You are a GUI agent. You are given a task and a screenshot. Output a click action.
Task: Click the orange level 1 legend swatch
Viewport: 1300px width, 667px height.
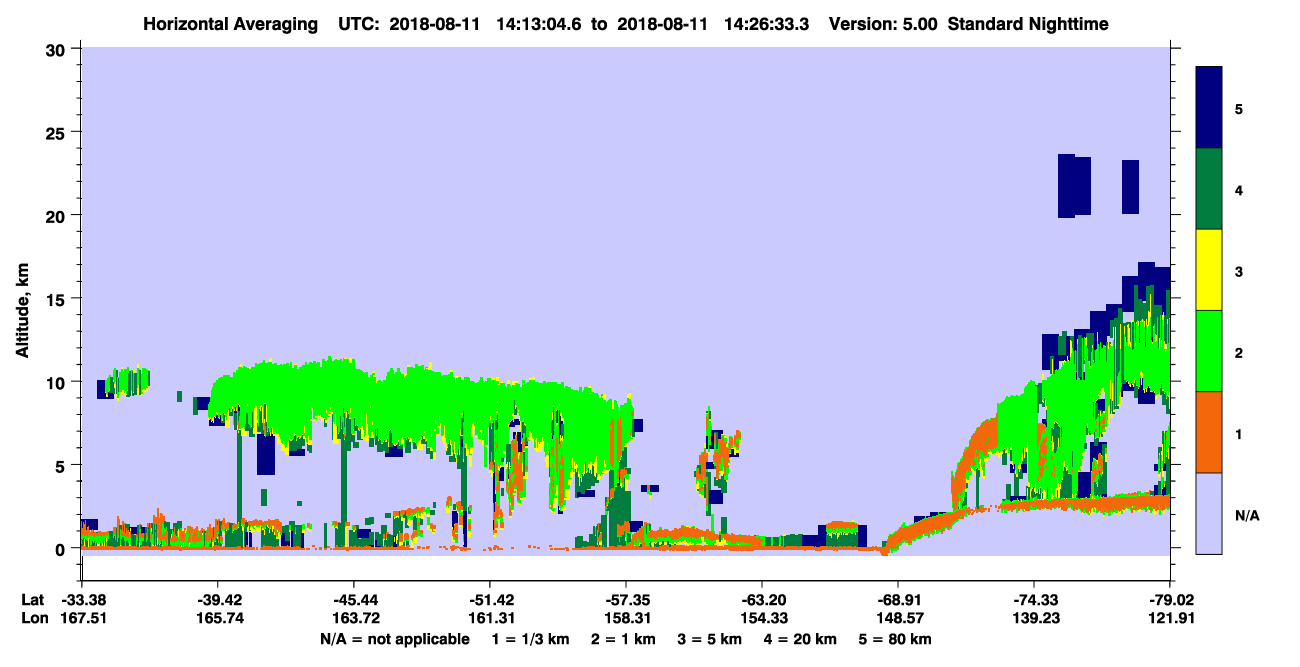coord(1209,432)
